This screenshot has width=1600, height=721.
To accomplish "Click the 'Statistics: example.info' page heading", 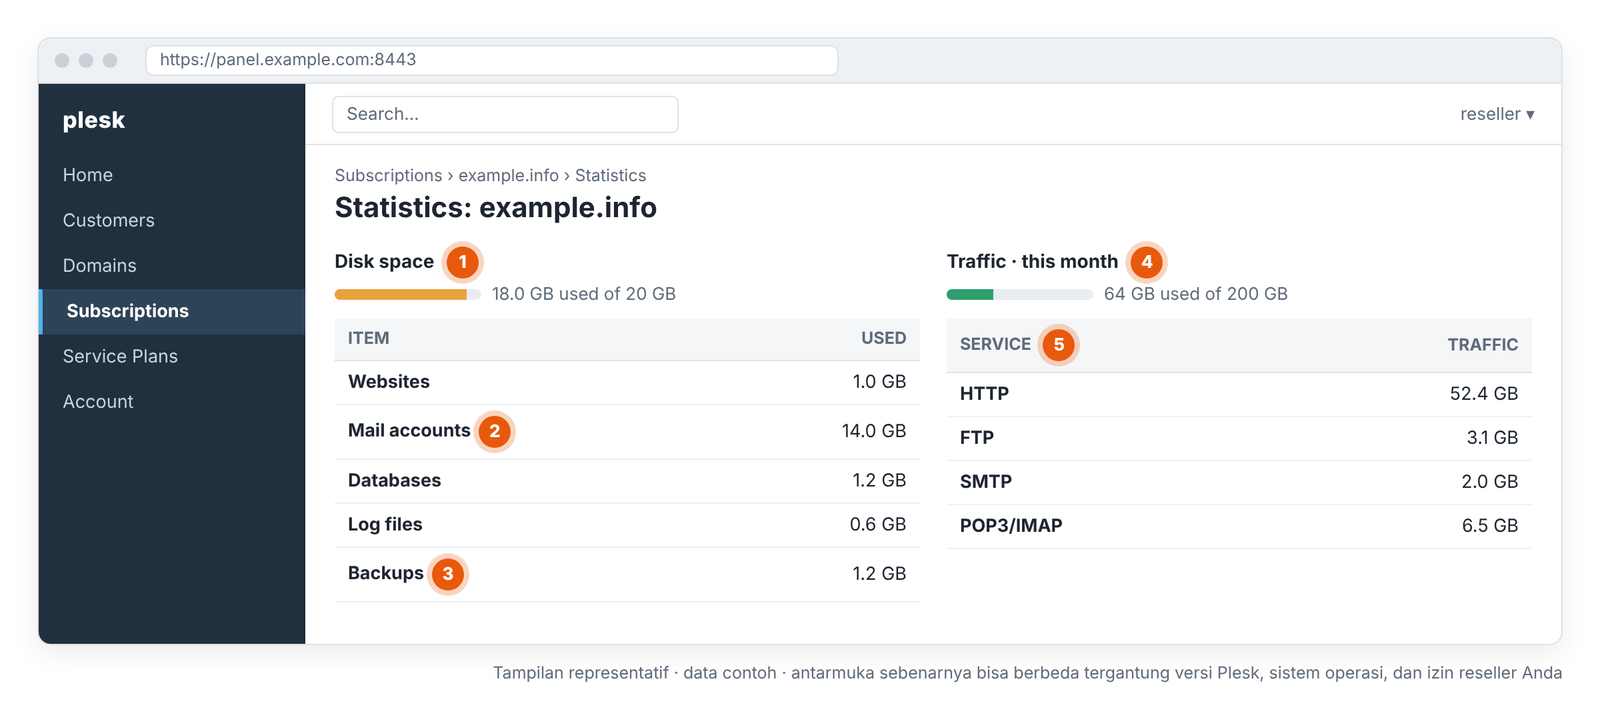I will coord(496,207).
